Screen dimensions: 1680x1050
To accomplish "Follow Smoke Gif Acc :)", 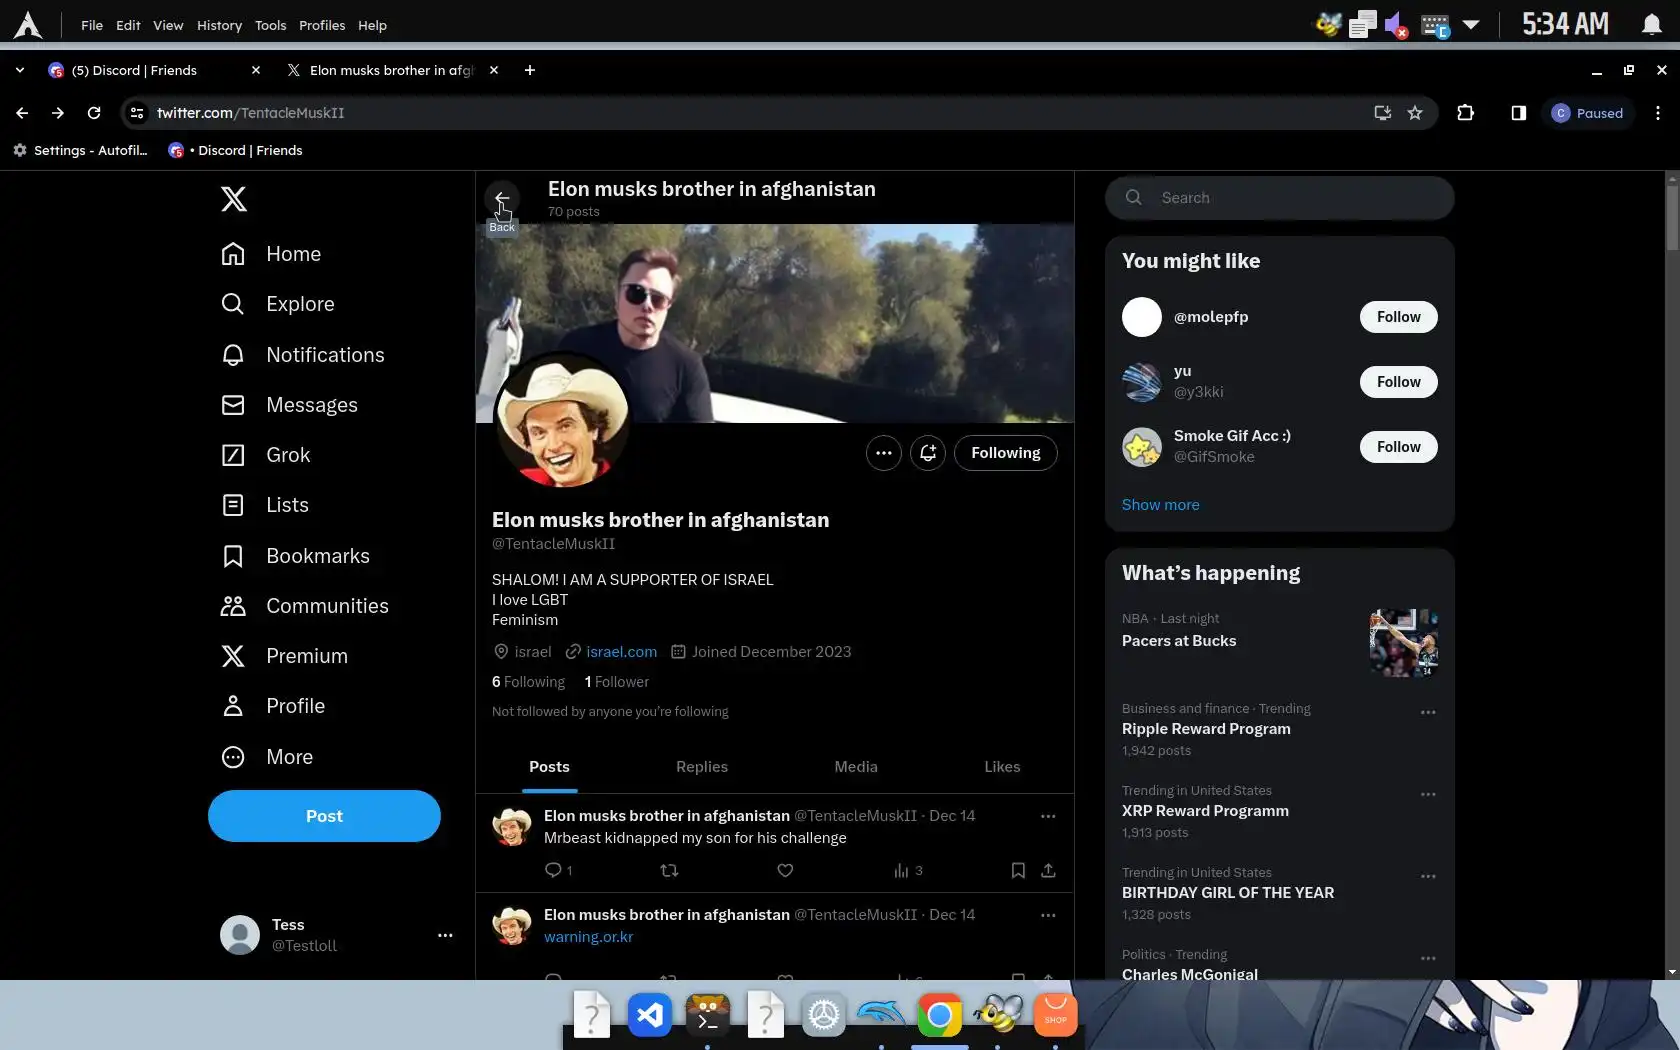I will (x=1398, y=447).
